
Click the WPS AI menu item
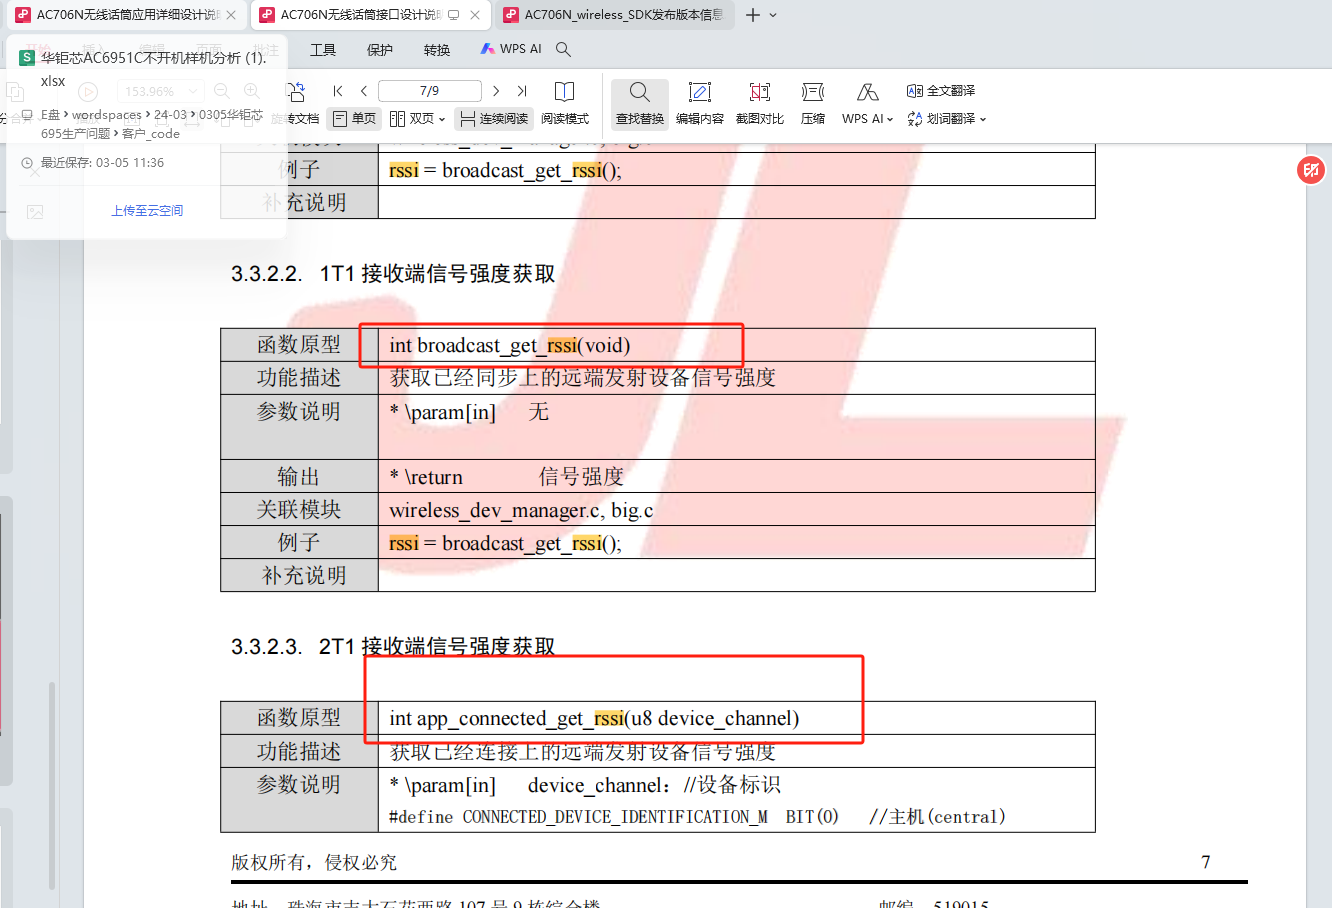pyautogui.click(x=511, y=49)
